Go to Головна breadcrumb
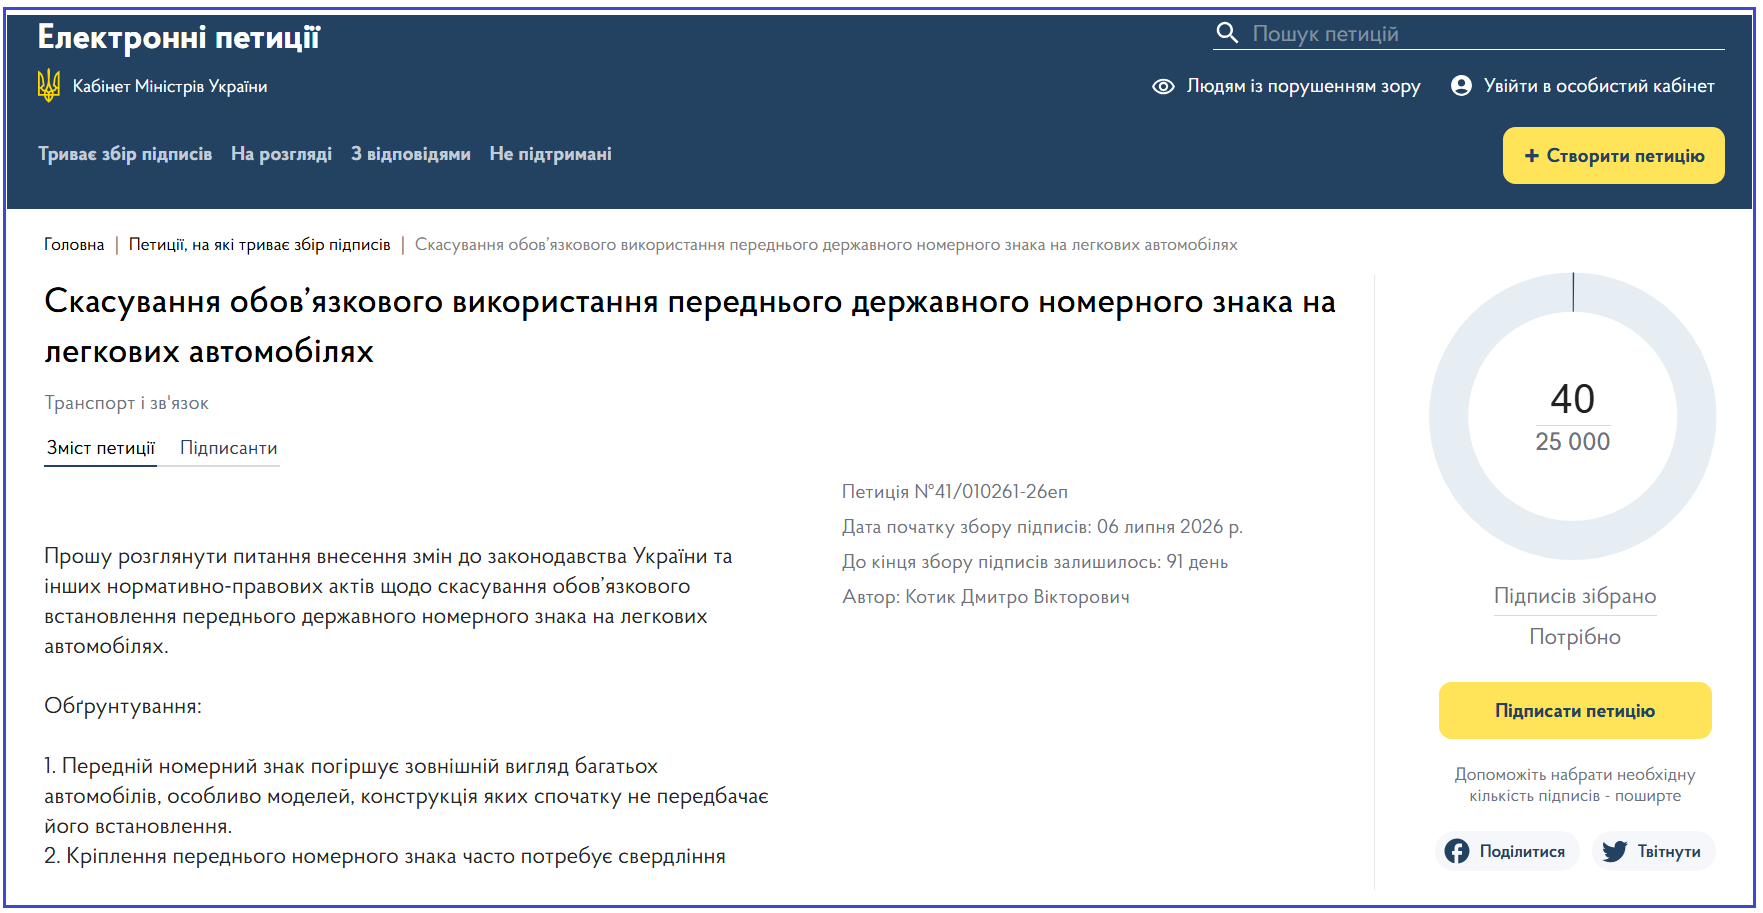Image resolution: width=1763 pixels, height=913 pixels. (74, 245)
